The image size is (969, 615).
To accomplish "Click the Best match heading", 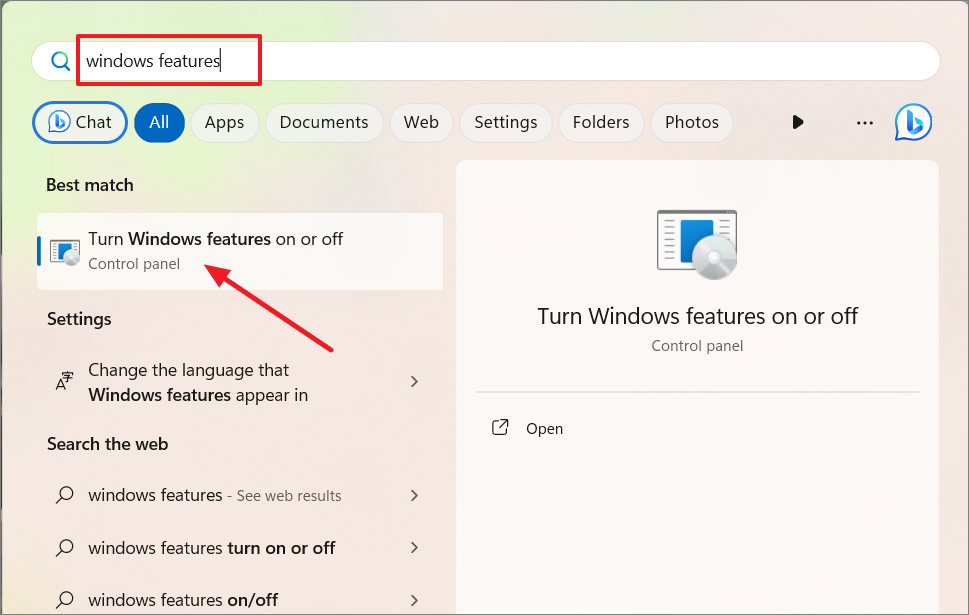I will pos(90,185).
